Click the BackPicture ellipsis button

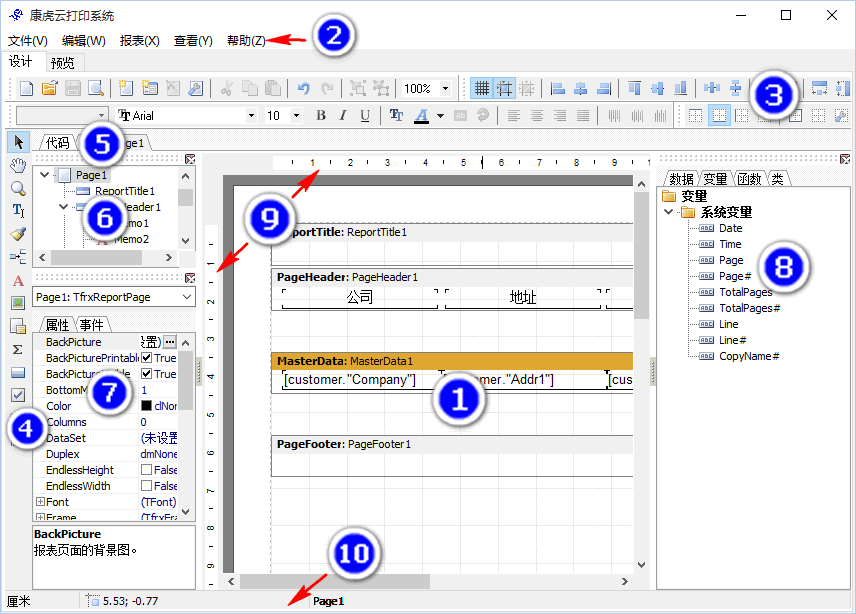[x=170, y=342]
